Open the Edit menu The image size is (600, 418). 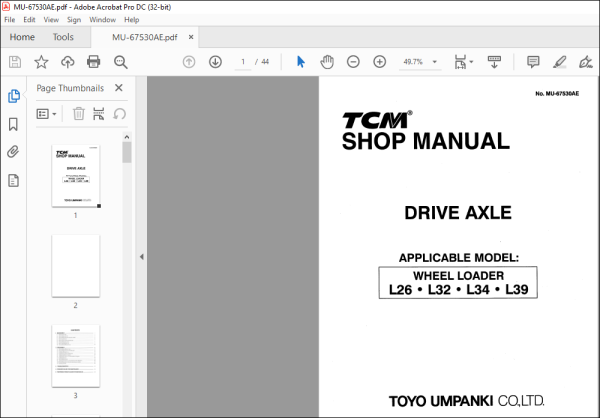[x=29, y=20]
